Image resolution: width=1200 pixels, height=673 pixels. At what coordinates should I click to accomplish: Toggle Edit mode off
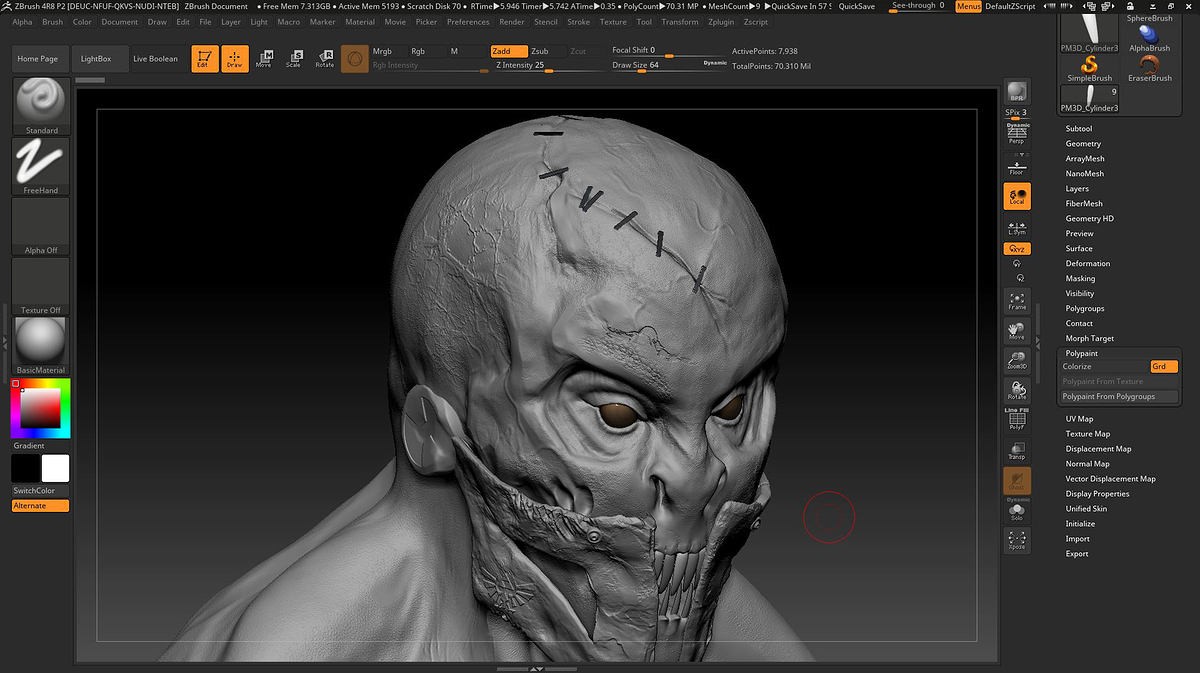(204, 59)
